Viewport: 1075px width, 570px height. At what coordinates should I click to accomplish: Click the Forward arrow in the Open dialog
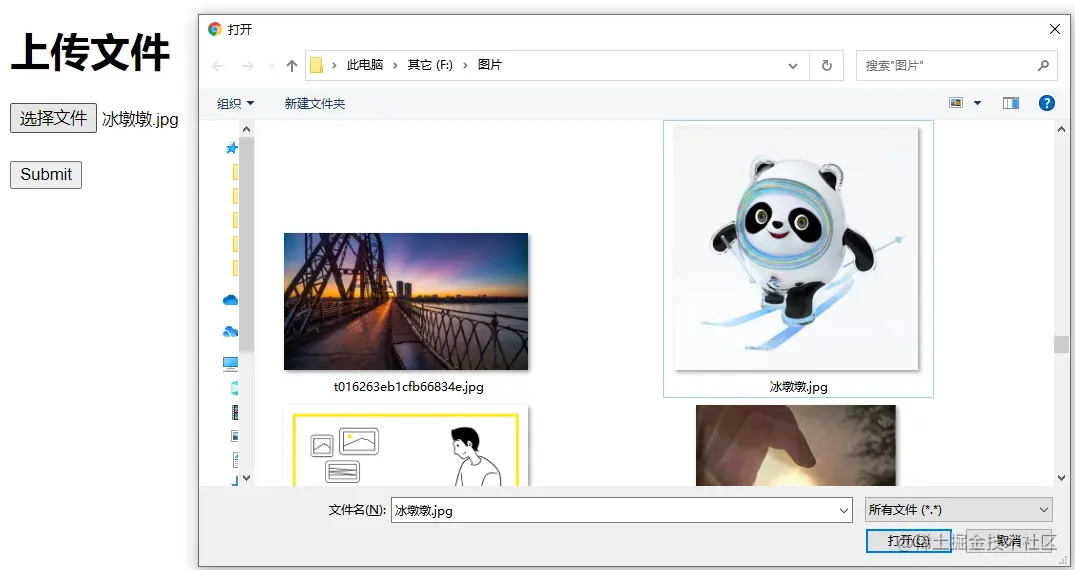[x=247, y=66]
